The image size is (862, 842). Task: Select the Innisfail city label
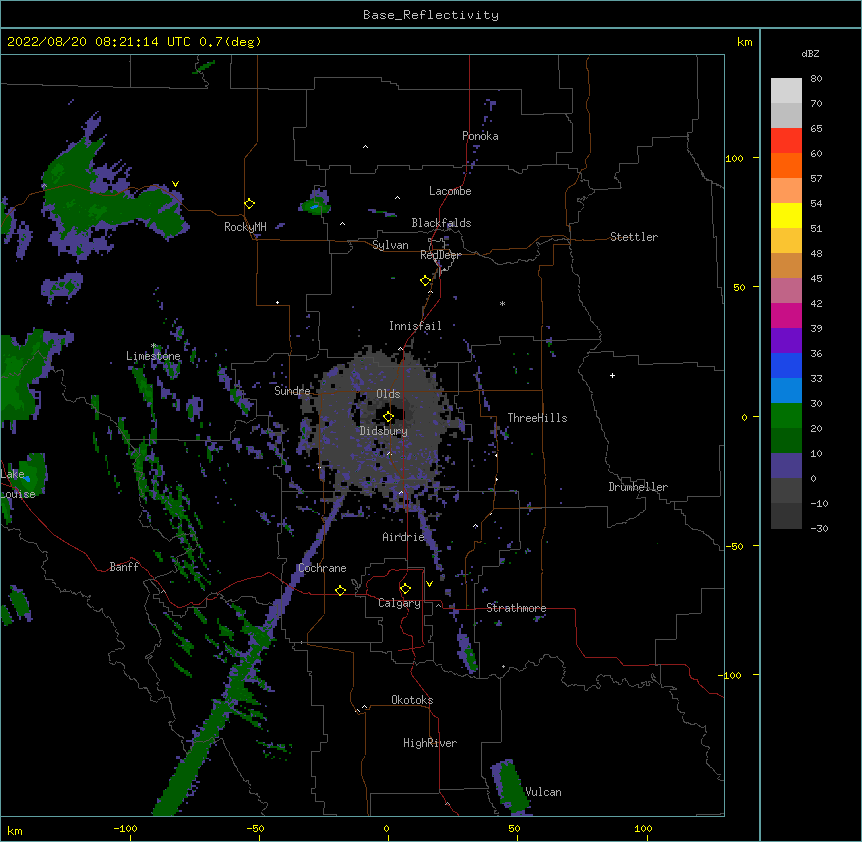(x=415, y=326)
